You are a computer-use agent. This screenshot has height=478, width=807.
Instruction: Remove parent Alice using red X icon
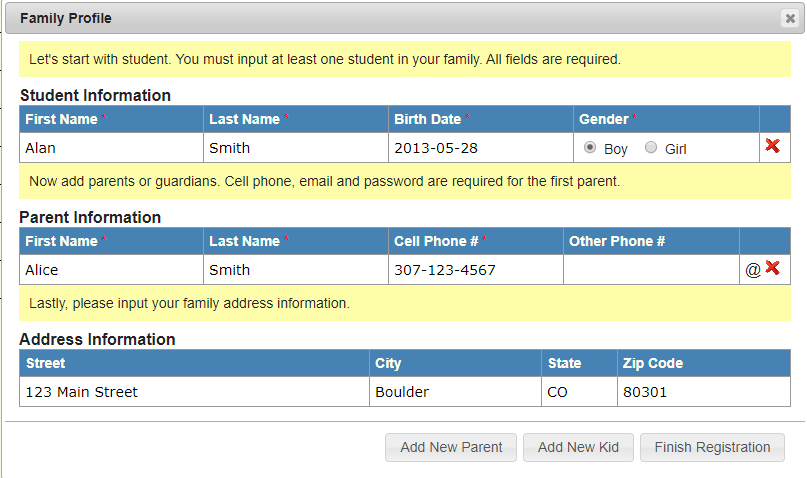pos(773,268)
